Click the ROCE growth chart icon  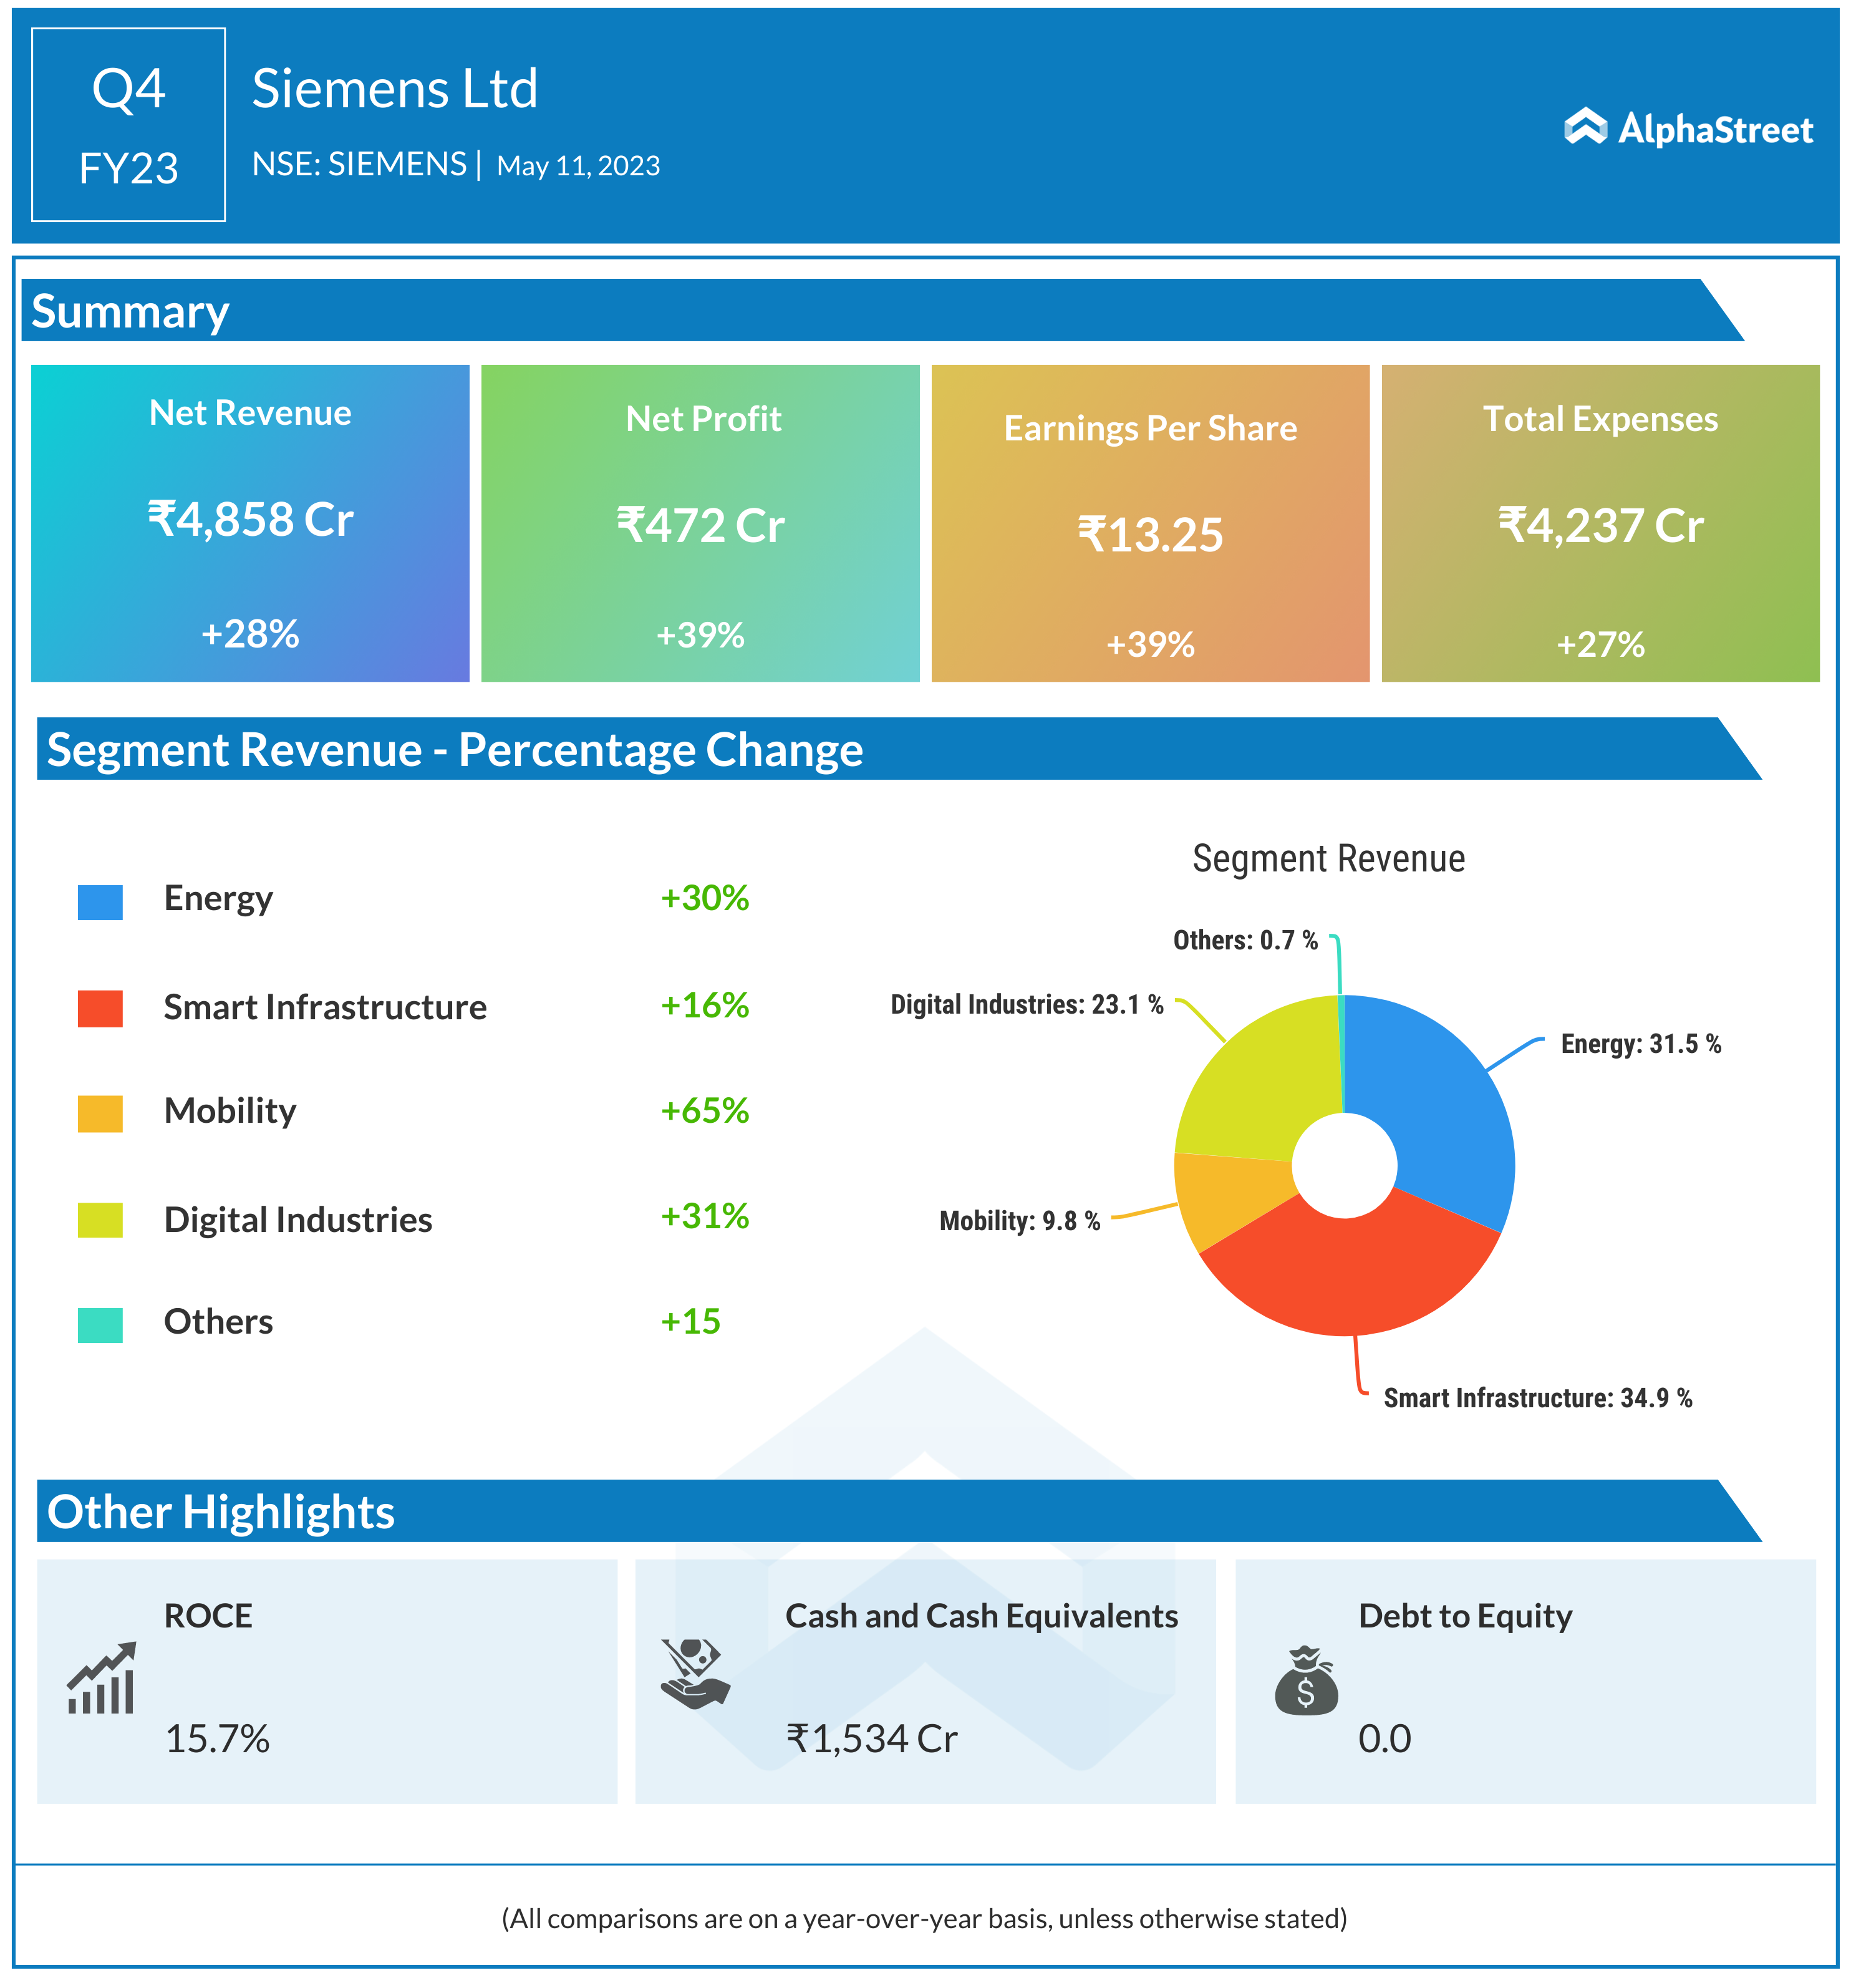pos(101,1679)
